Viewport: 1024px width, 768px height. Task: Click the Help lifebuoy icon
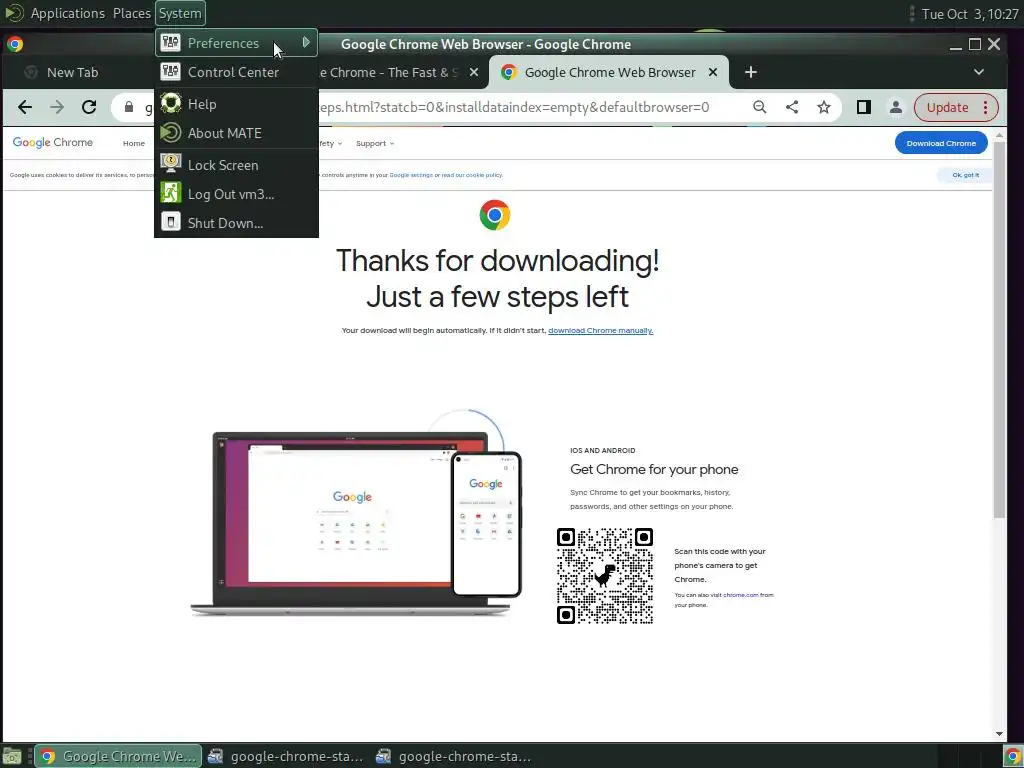click(x=170, y=103)
